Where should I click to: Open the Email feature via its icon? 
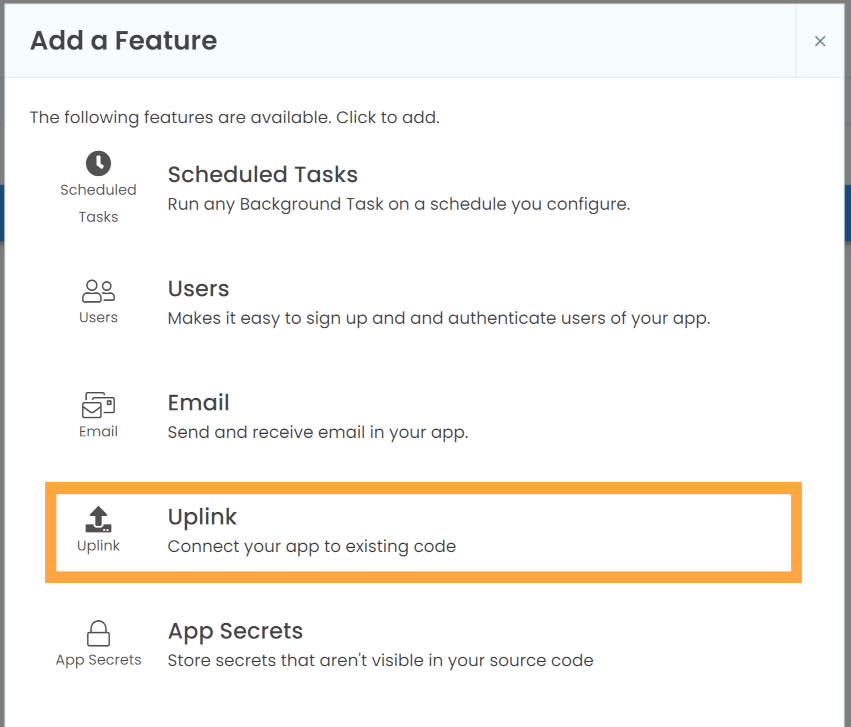point(98,404)
